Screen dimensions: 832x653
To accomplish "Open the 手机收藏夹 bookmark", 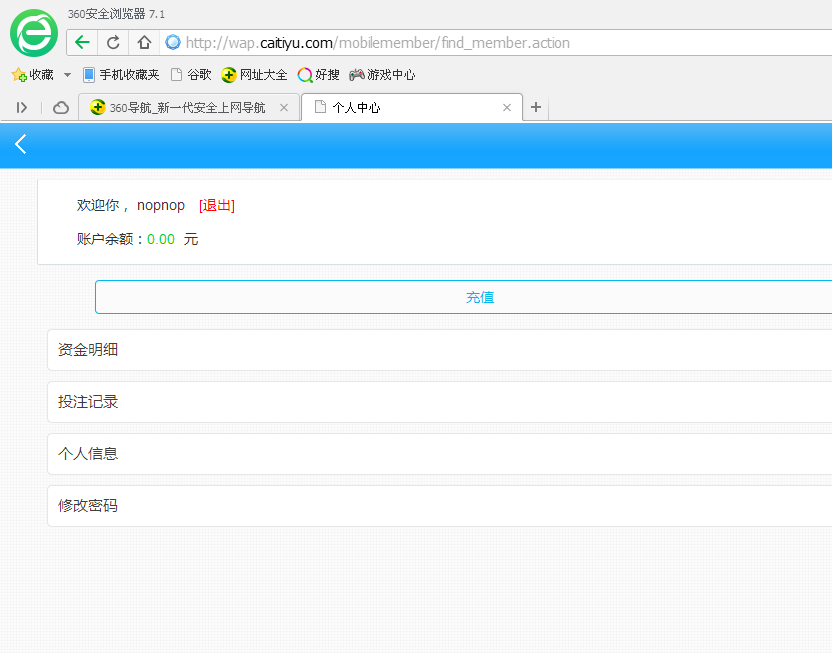I will tap(122, 75).
